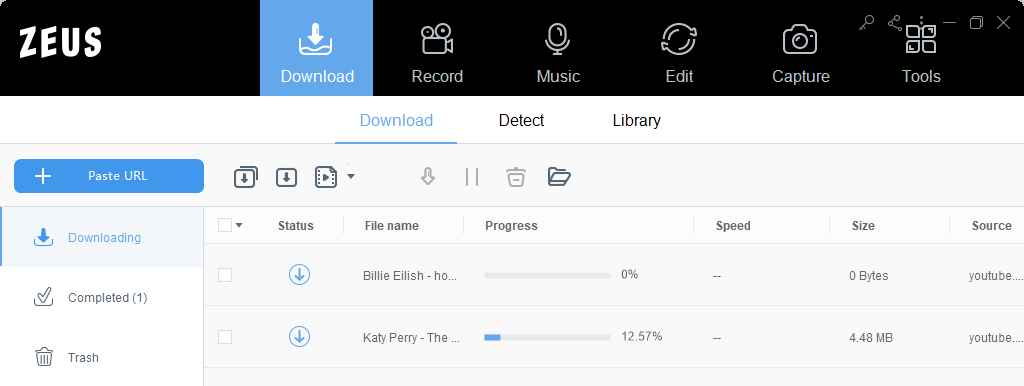
Task: Click the batch download stacked icon
Action: [246, 177]
